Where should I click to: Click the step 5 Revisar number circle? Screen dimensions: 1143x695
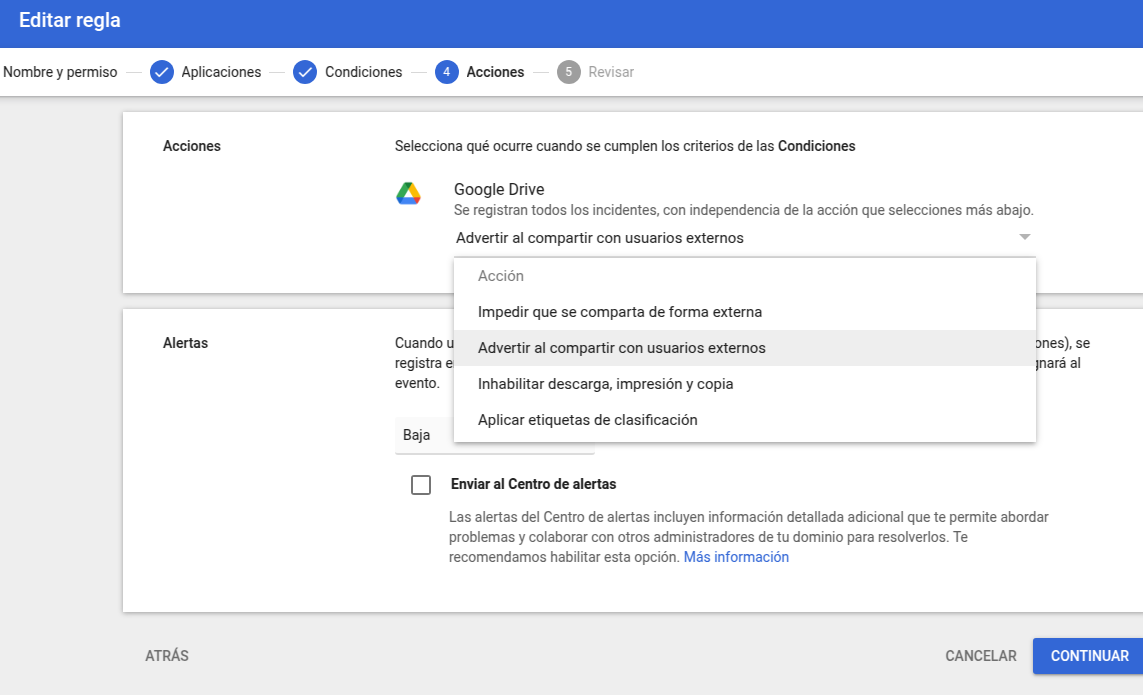pos(569,72)
